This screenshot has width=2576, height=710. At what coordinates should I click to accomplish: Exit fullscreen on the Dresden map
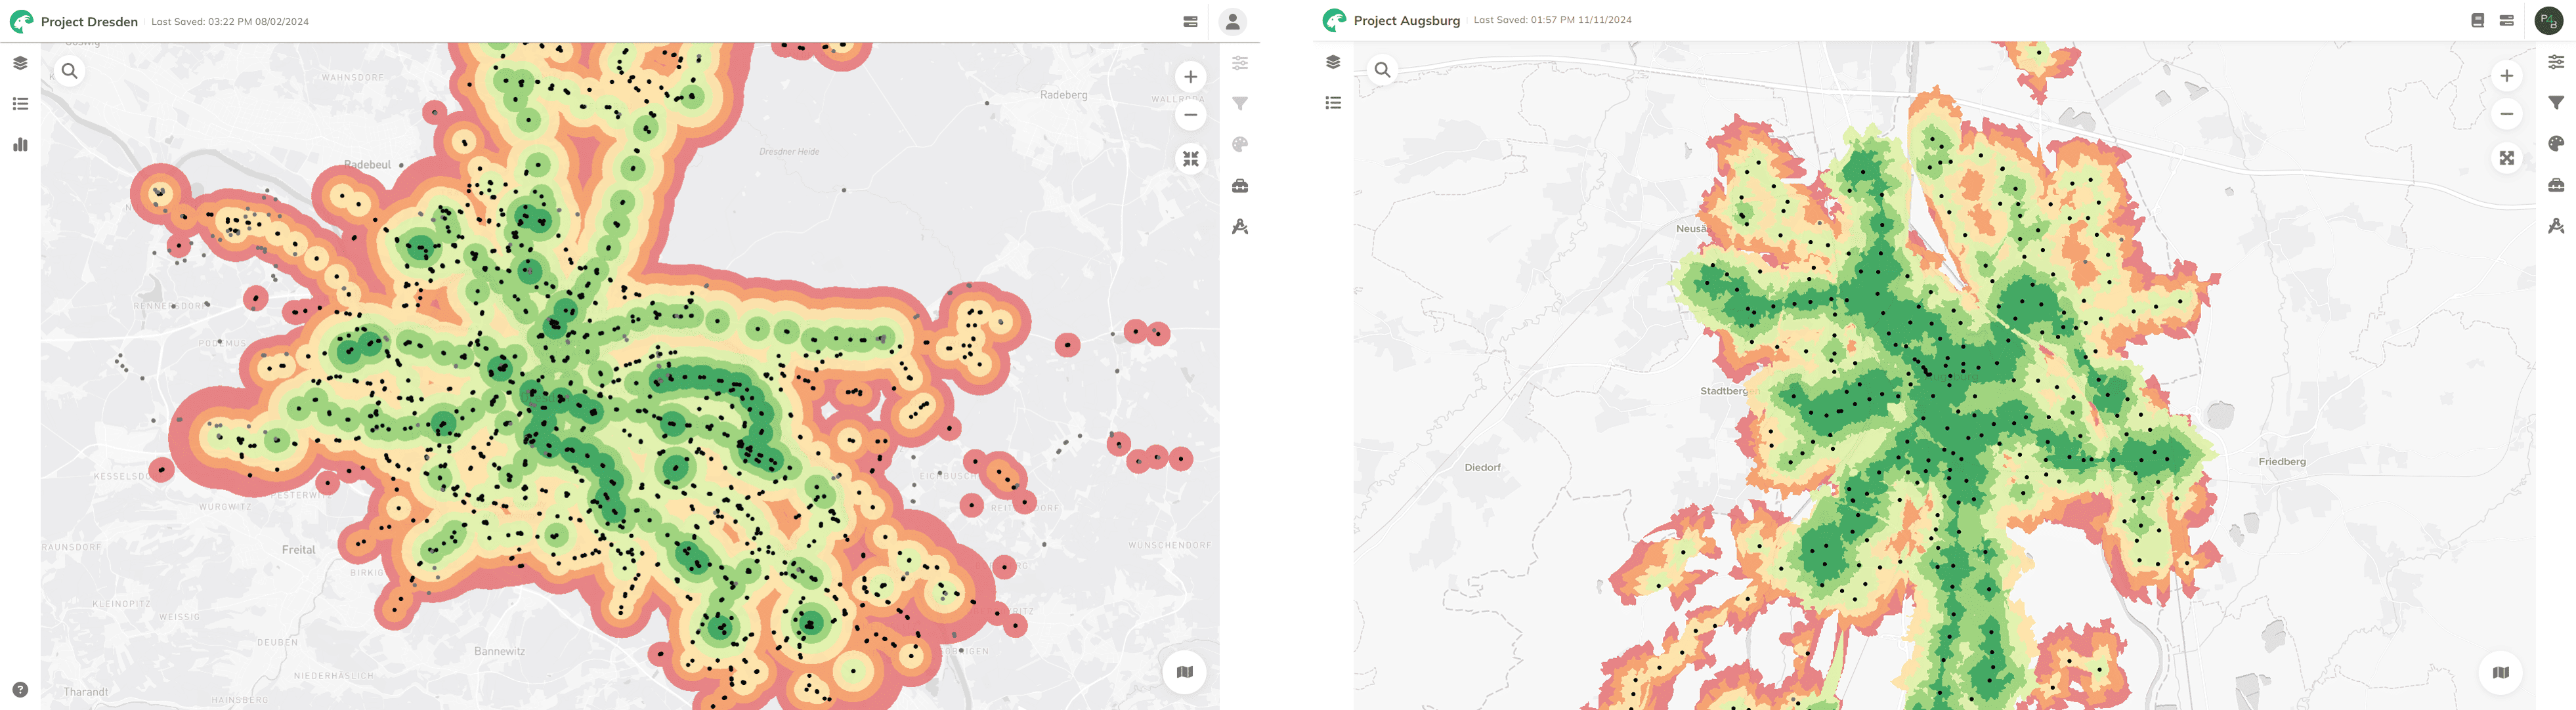[x=1190, y=159]
